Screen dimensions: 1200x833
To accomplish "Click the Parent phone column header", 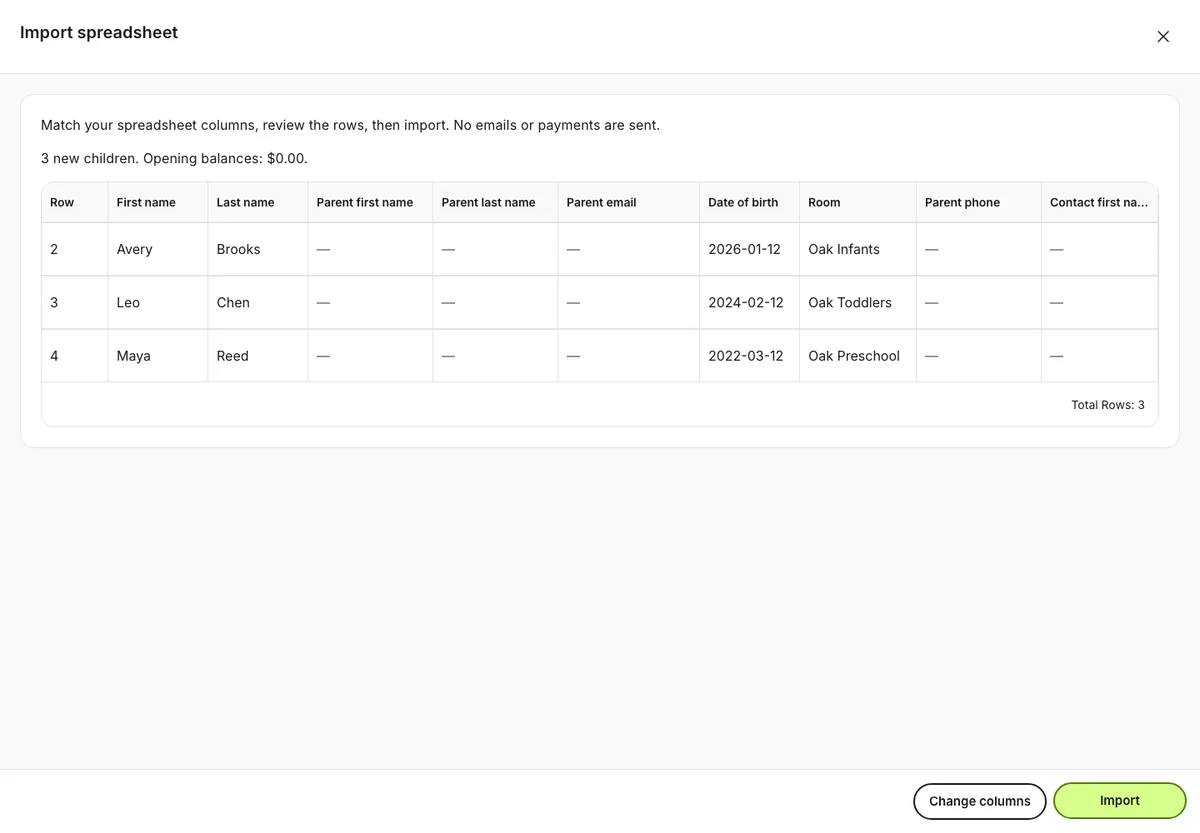I will tap(979, 202).
